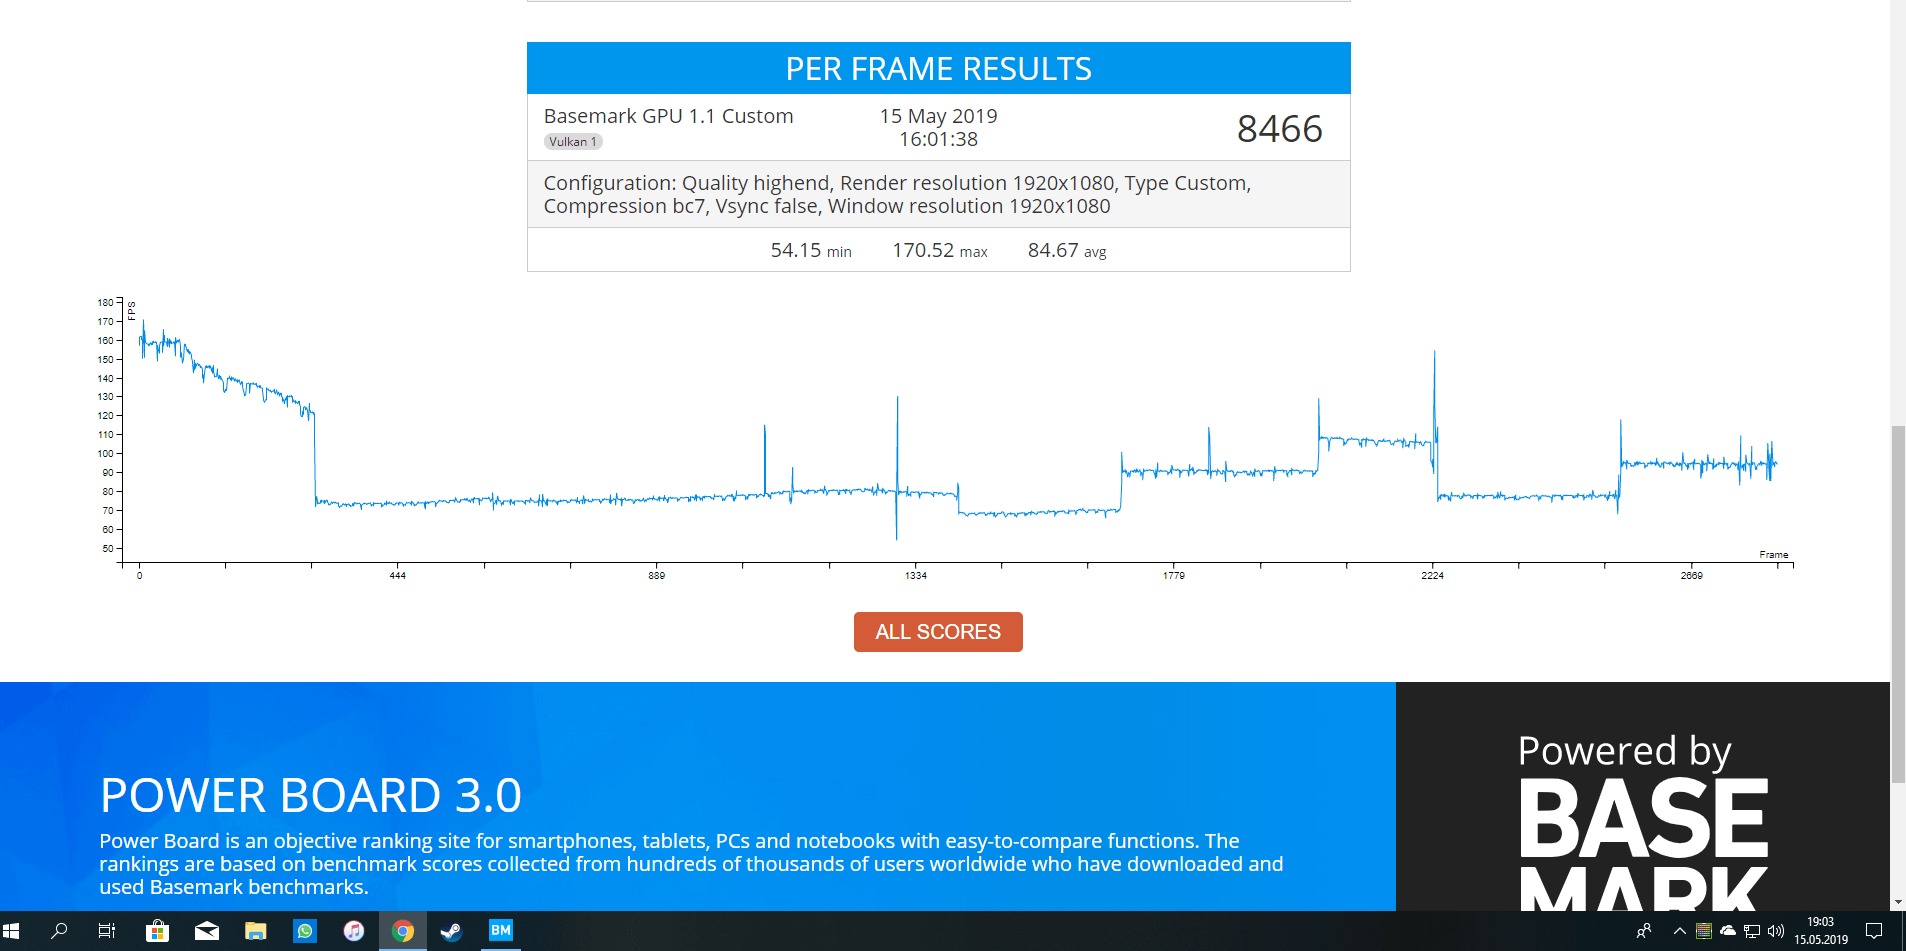Open the Windows Start menu
Screen dimensions: 1906x951
(x=12, y=931)
